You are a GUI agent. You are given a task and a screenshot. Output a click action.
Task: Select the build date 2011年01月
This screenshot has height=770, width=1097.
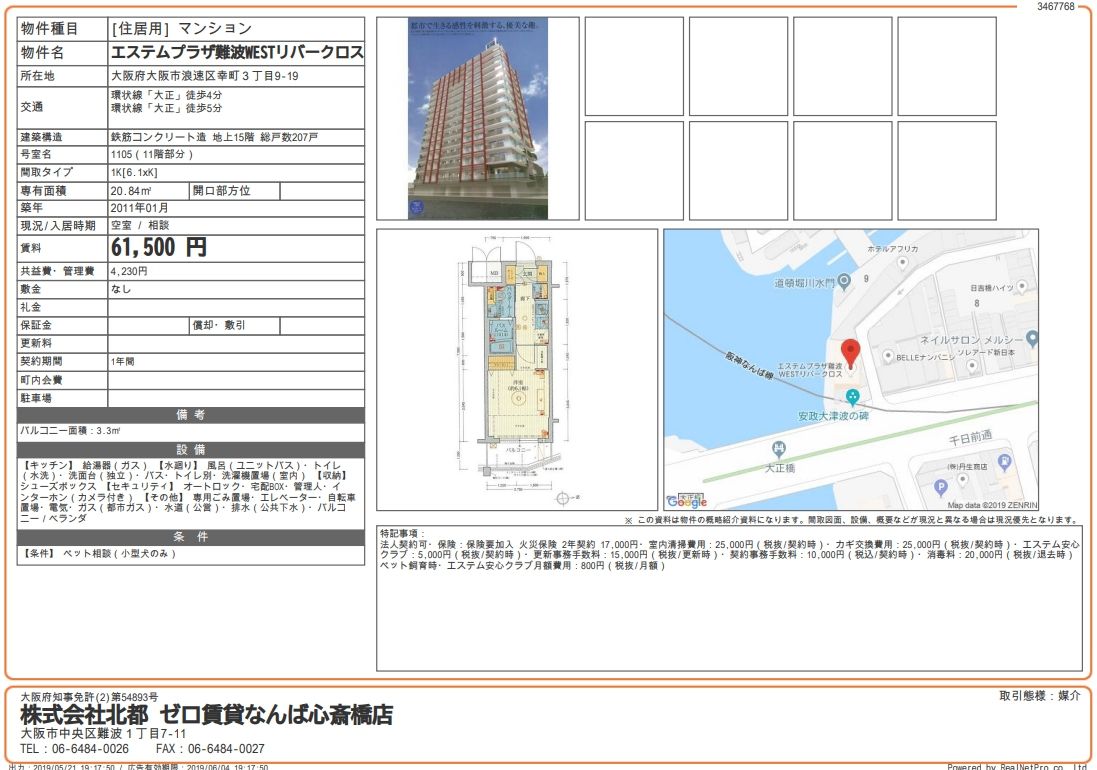click(x=139, y=208)
